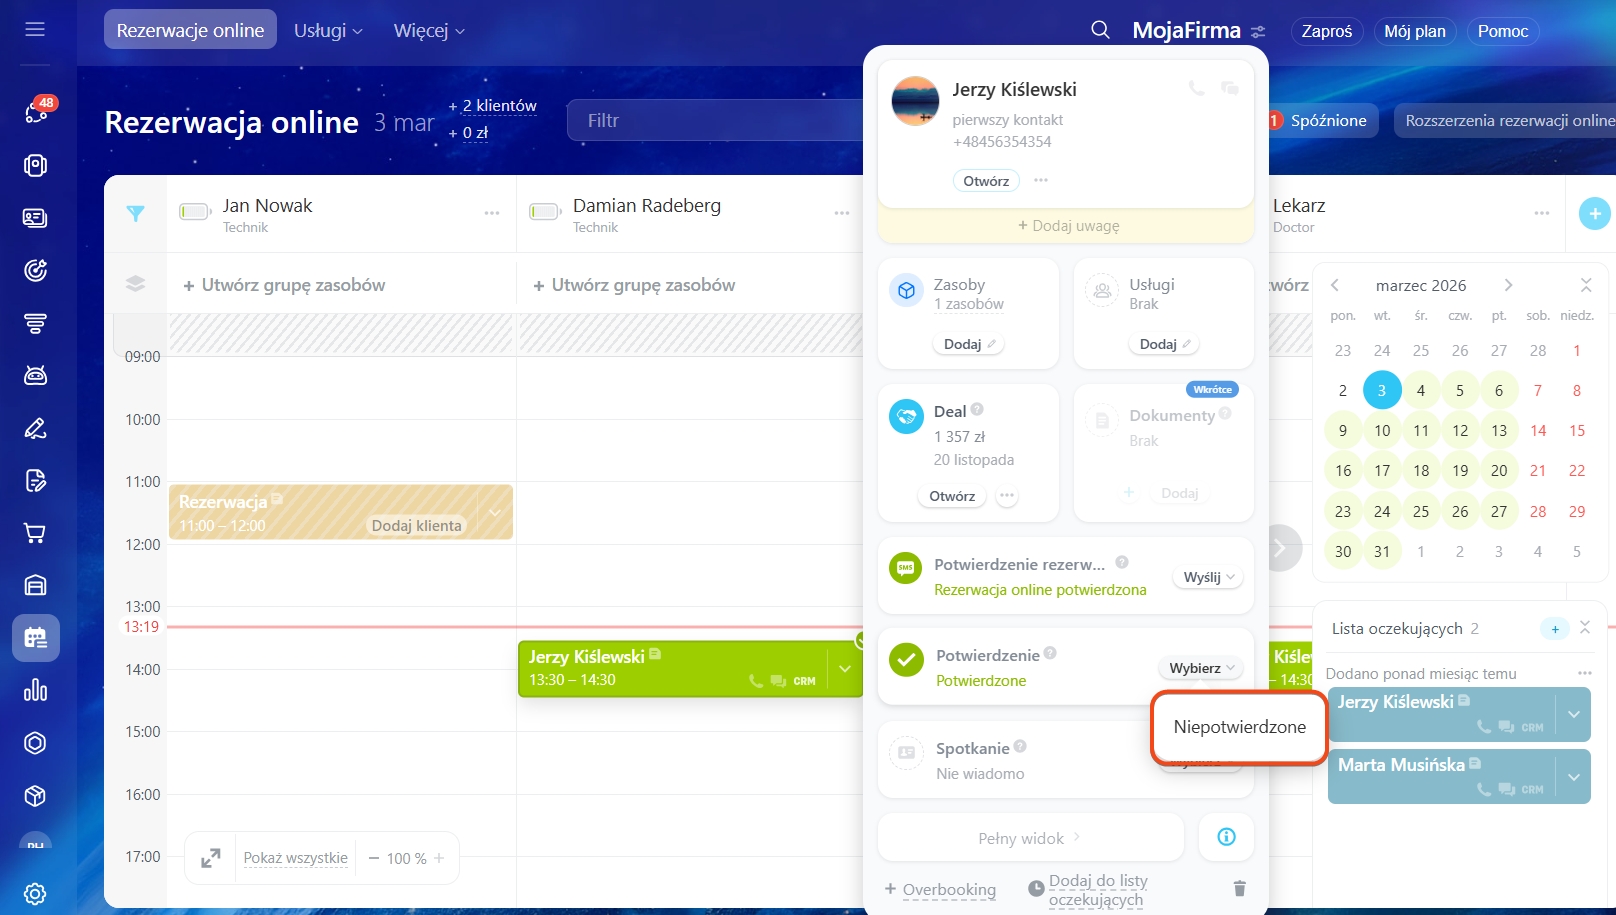The image size is (1616, 915).
Task: Switch to Rezerwacje online tab
Action: pos(190,31)
